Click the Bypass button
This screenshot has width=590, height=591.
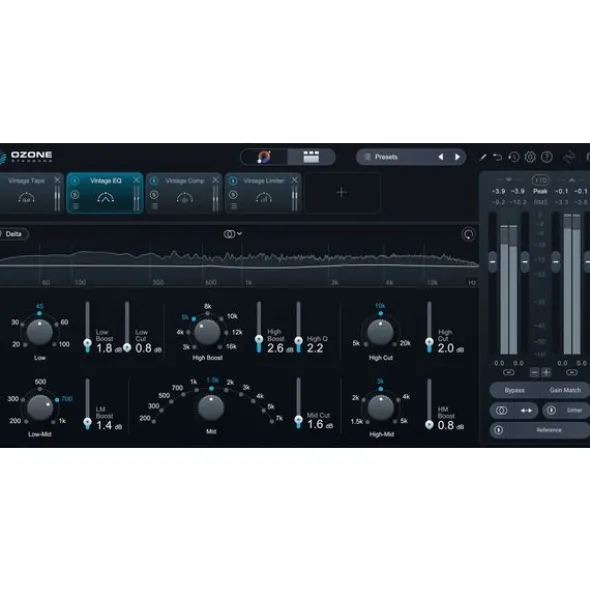(x=514, y=390)
